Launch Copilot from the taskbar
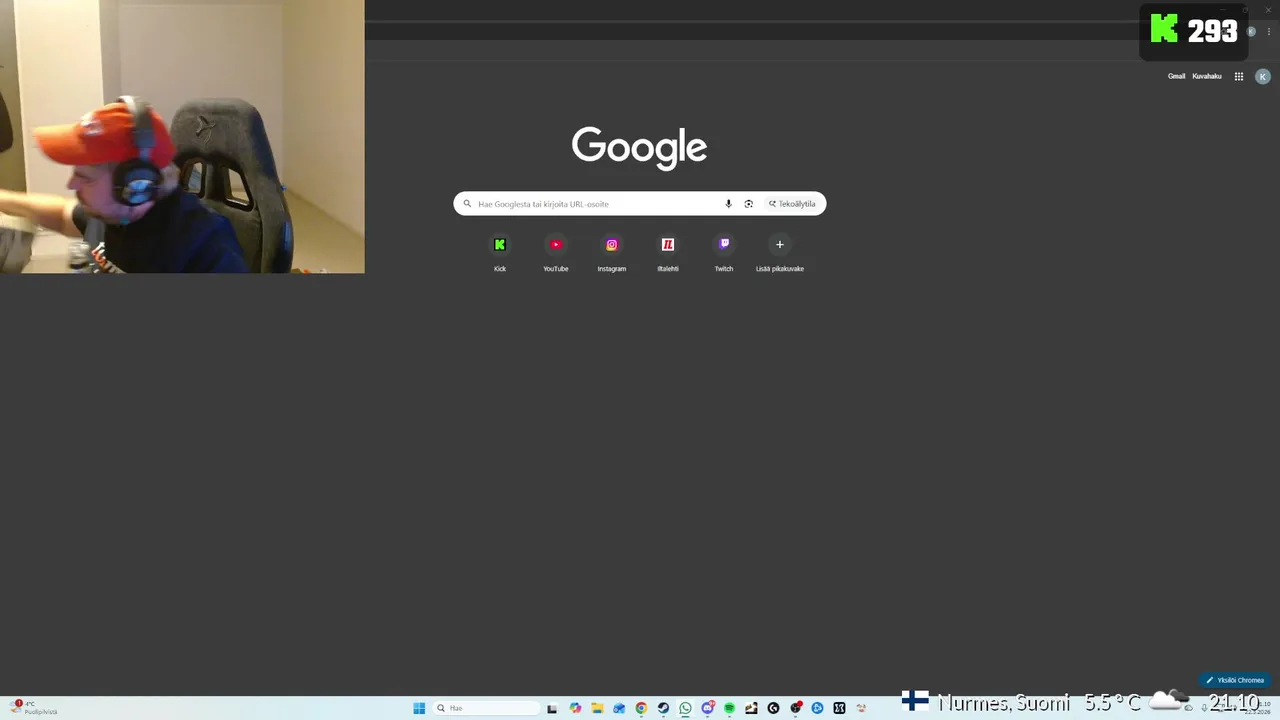Viewport: 1280px width, 720px height. pos(575,708)
